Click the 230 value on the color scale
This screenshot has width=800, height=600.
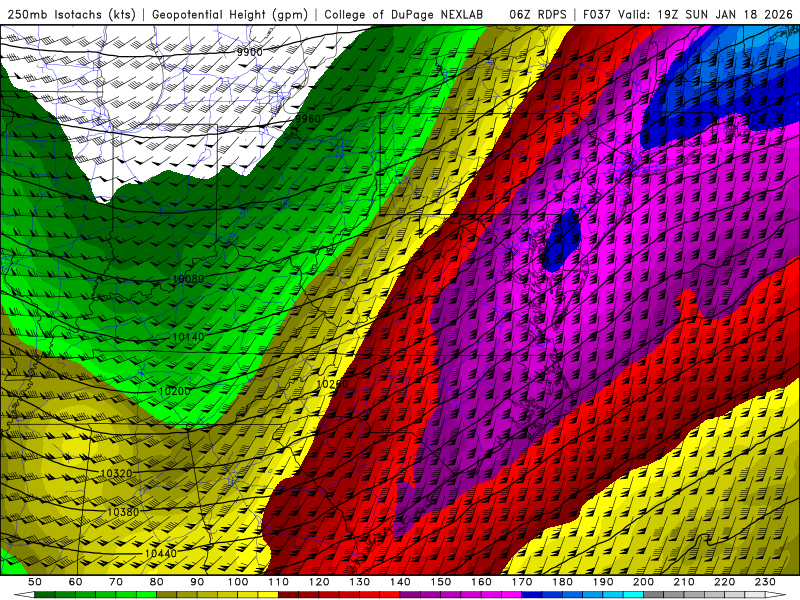tap(765, 582)
